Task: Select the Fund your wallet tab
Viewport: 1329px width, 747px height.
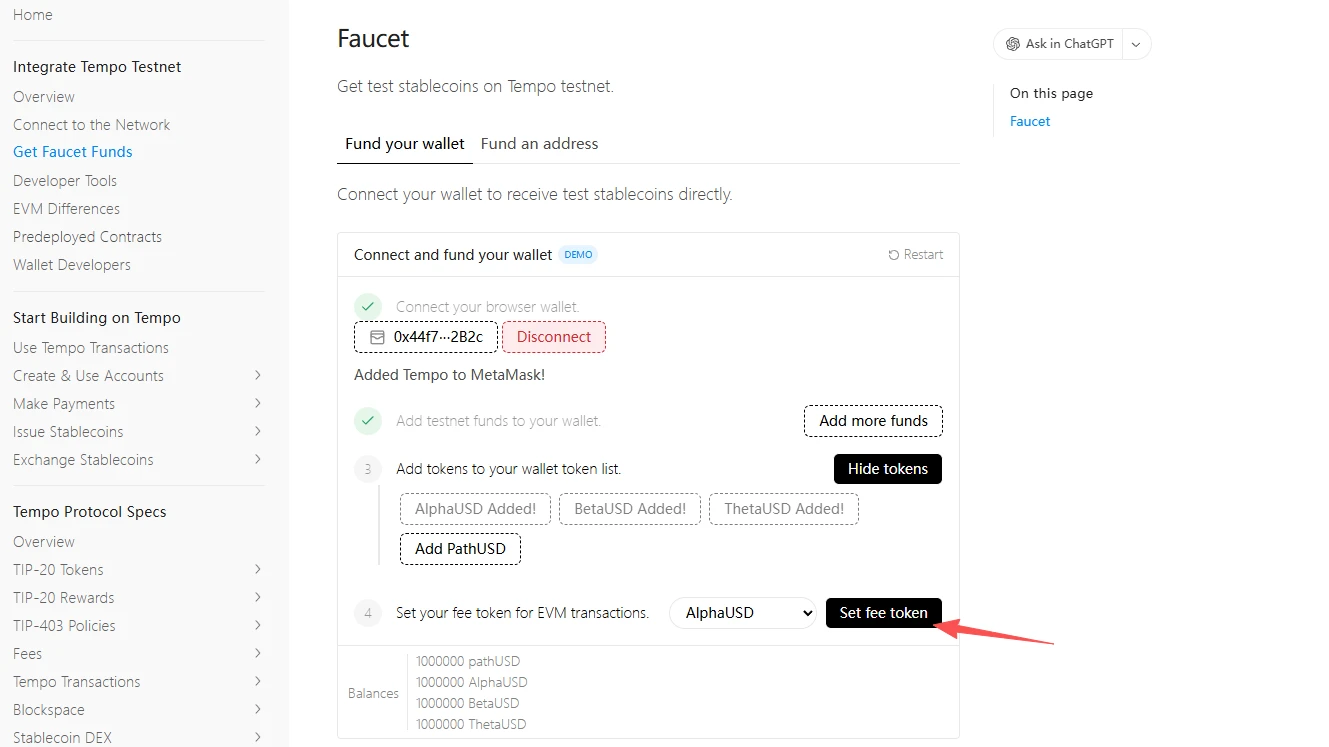Action: (x=404, y=144)
